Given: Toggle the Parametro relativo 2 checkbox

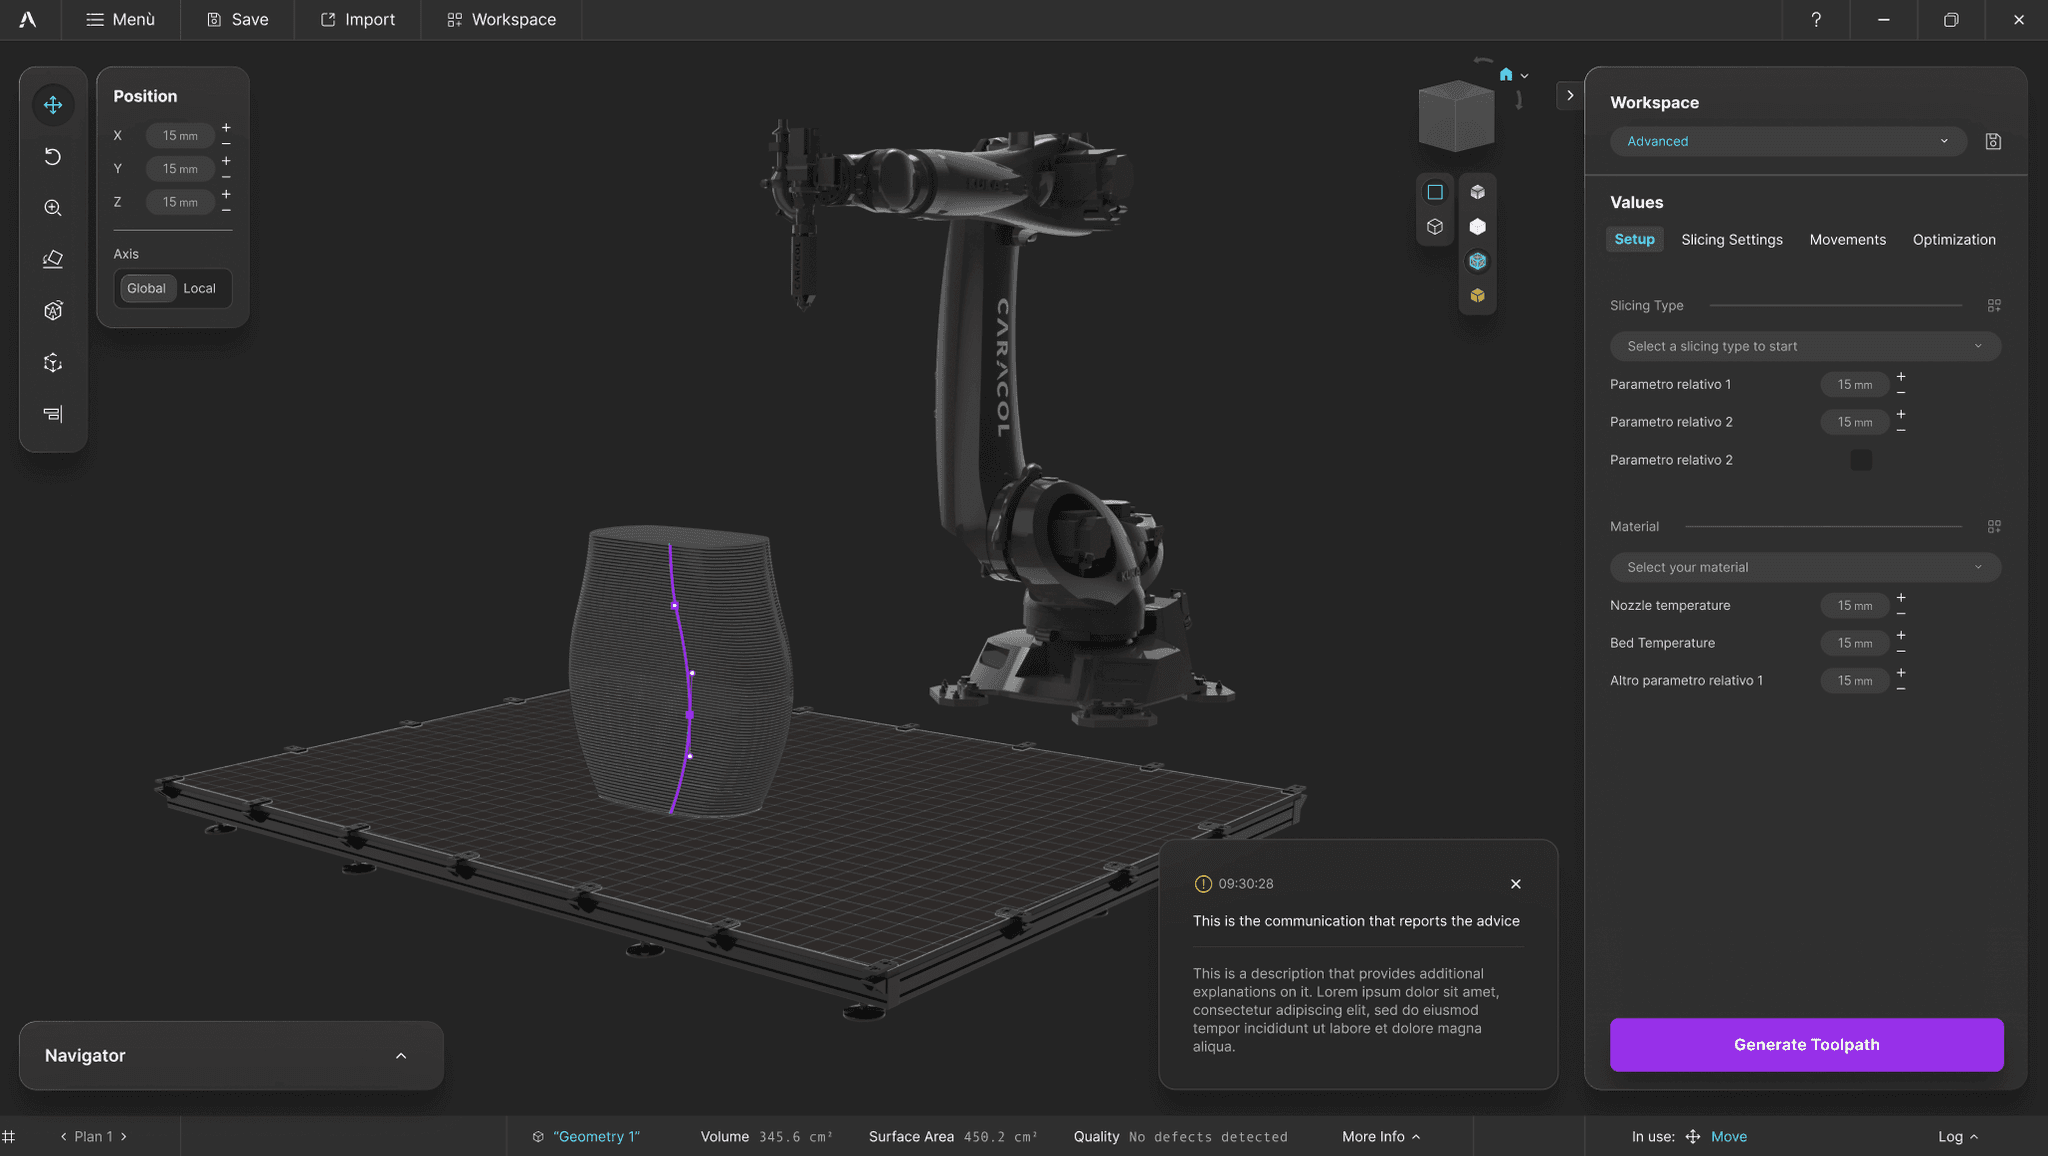Looking at the screenshot, I should click(x=1861, y=460).
